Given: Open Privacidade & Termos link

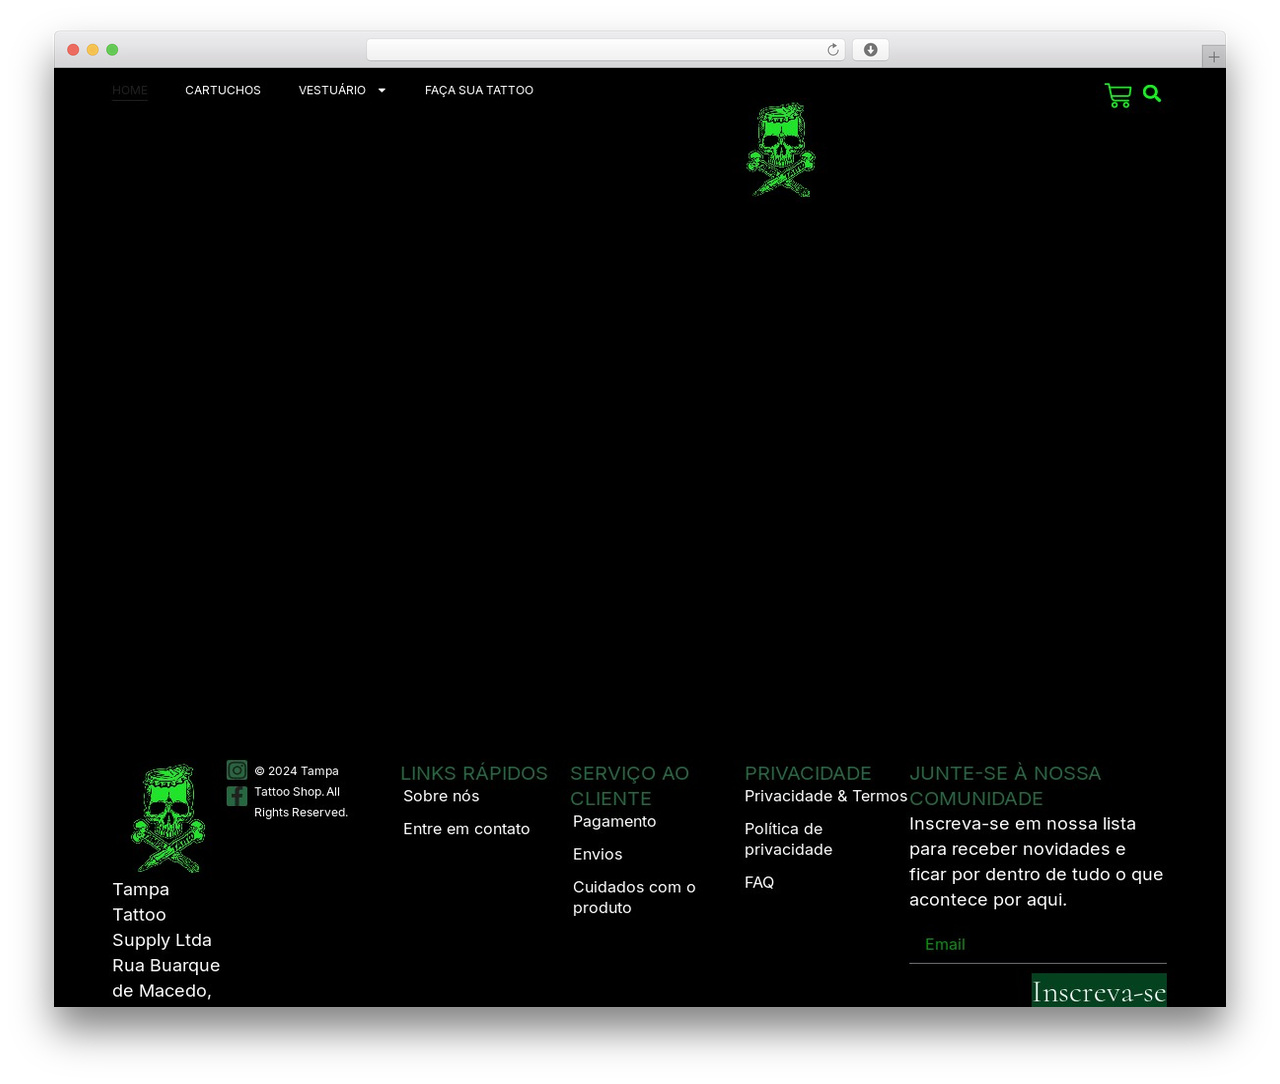Looking at the screenshot, I should pos(826,796).
